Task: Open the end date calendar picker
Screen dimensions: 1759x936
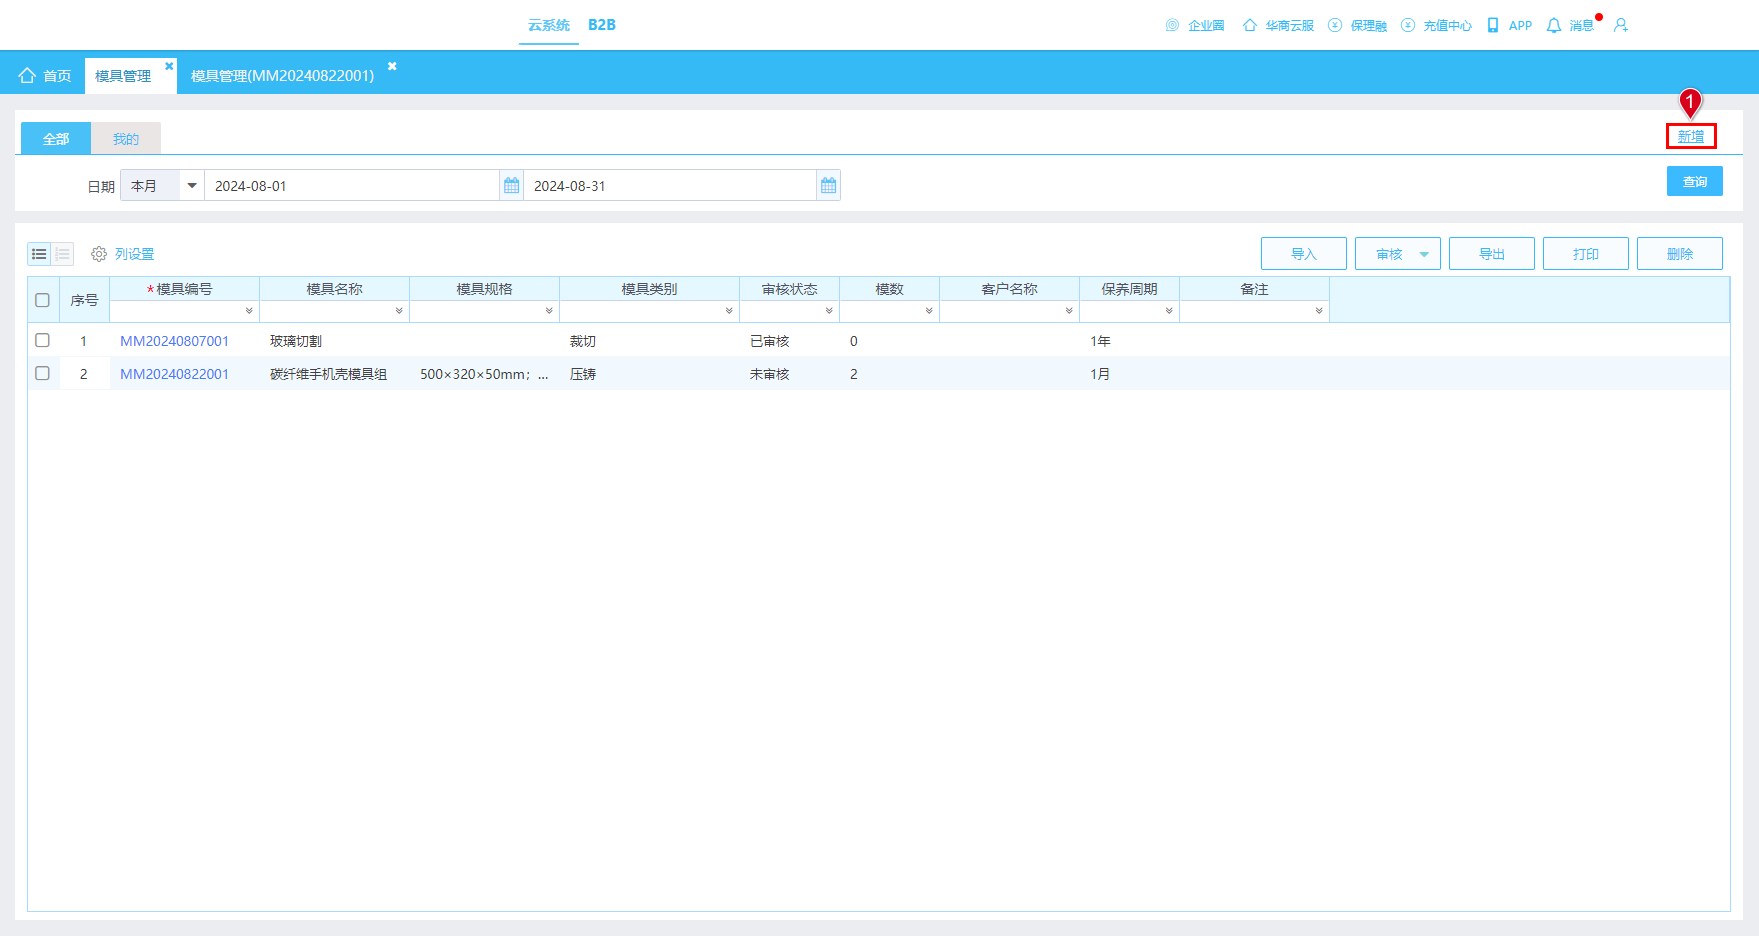Action: coord(828,186)
